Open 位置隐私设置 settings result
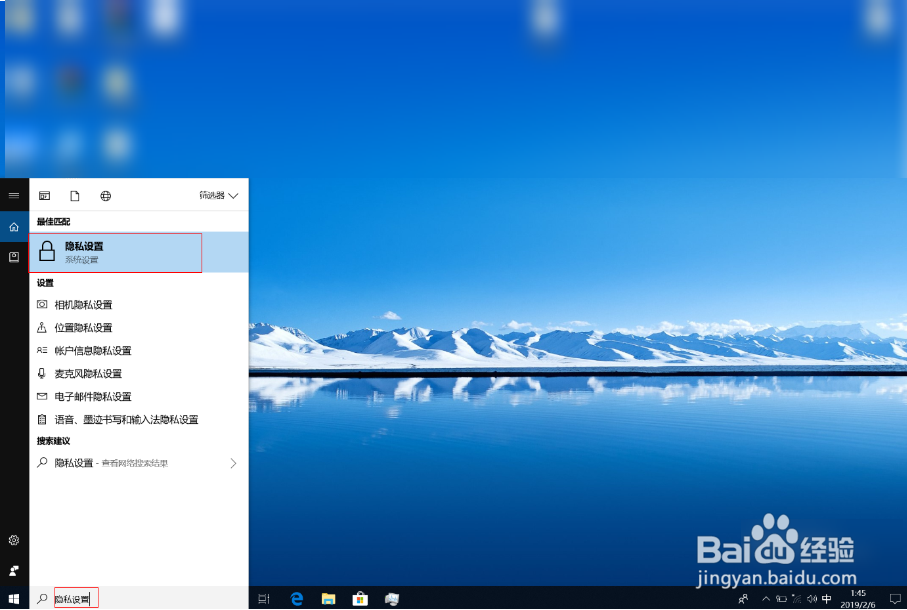Viewport: 907px width, 610px height. (139, 328)
